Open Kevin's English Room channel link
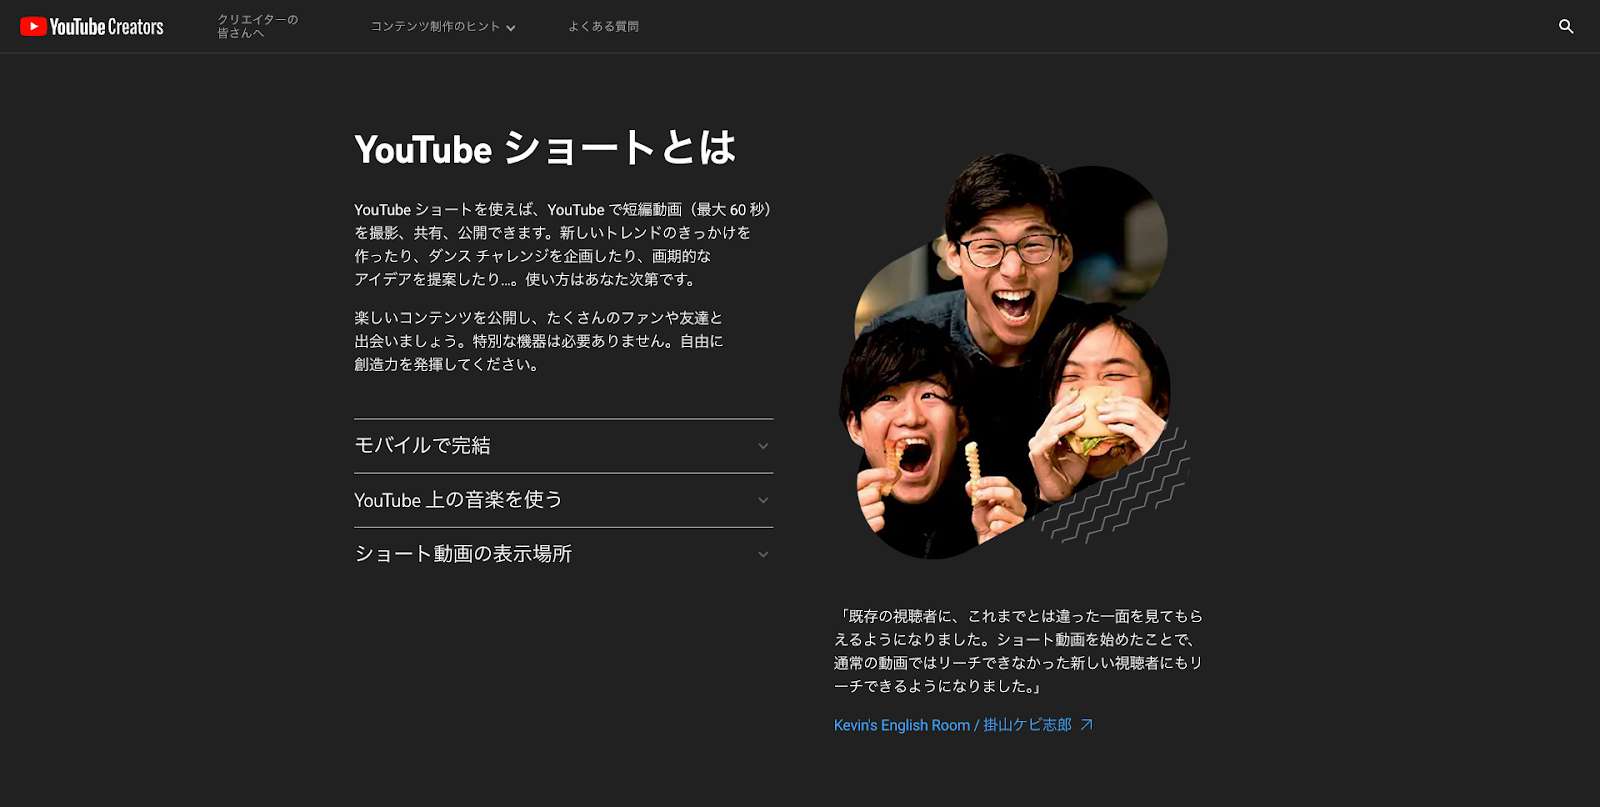This screenshot has height=807, width=1600. (963, 725)
